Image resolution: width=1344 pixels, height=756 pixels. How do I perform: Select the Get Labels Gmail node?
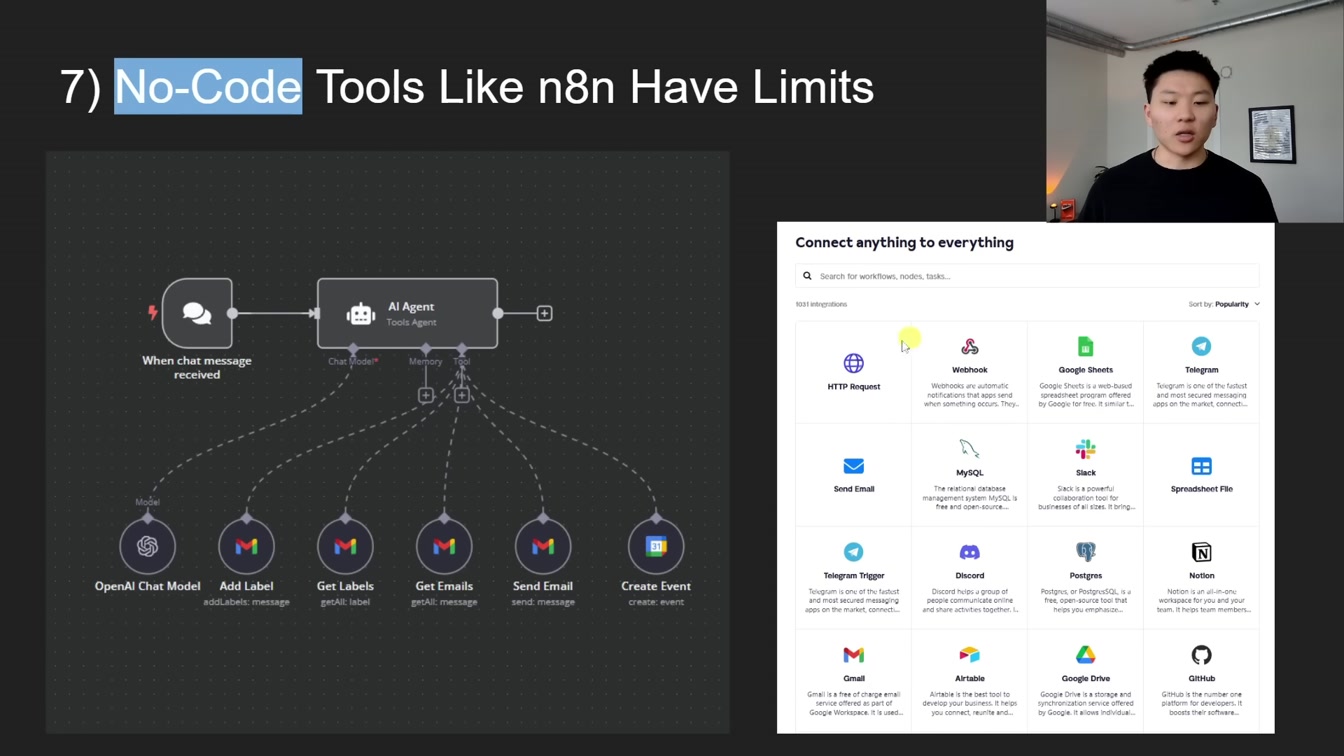click(345, 546)
